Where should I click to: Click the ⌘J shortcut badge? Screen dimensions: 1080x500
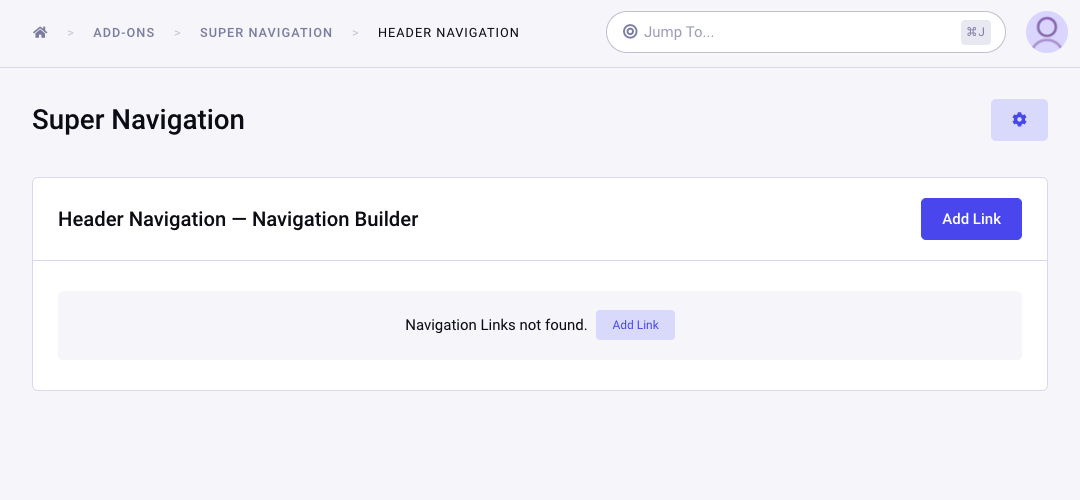[x=975, y=32]
